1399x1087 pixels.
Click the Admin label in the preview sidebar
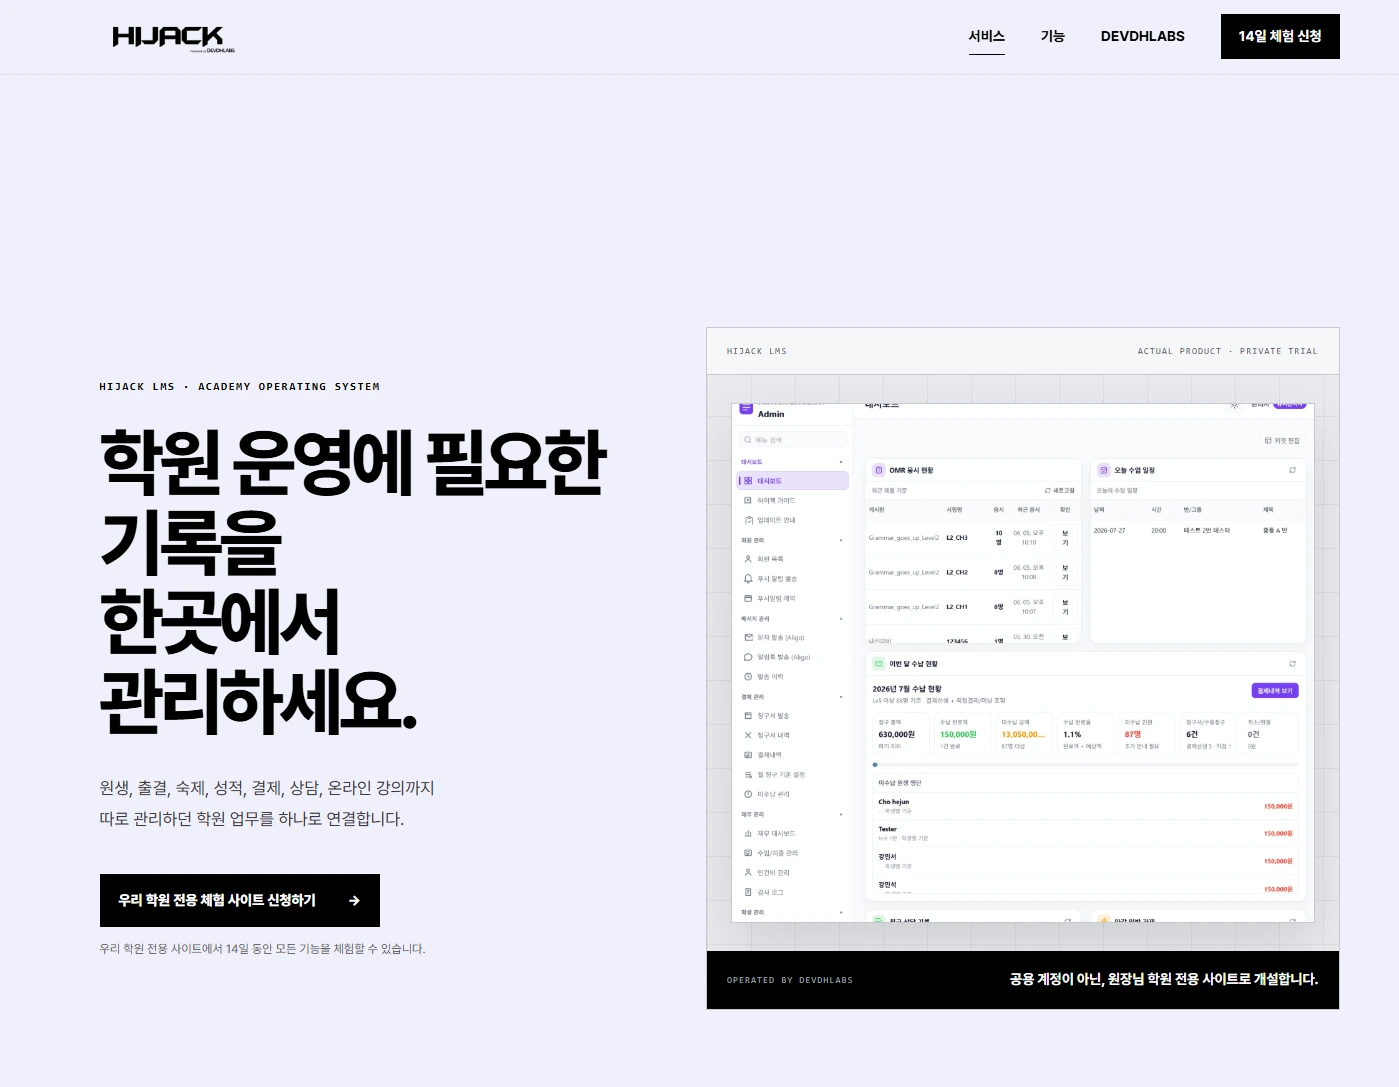pyautogui.click(x=771, y=414)
